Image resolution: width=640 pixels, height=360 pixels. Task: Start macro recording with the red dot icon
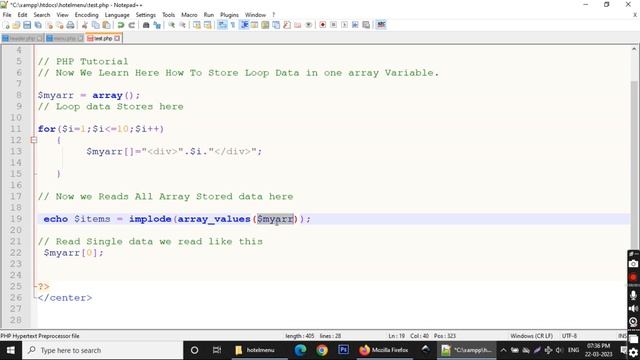322,25
